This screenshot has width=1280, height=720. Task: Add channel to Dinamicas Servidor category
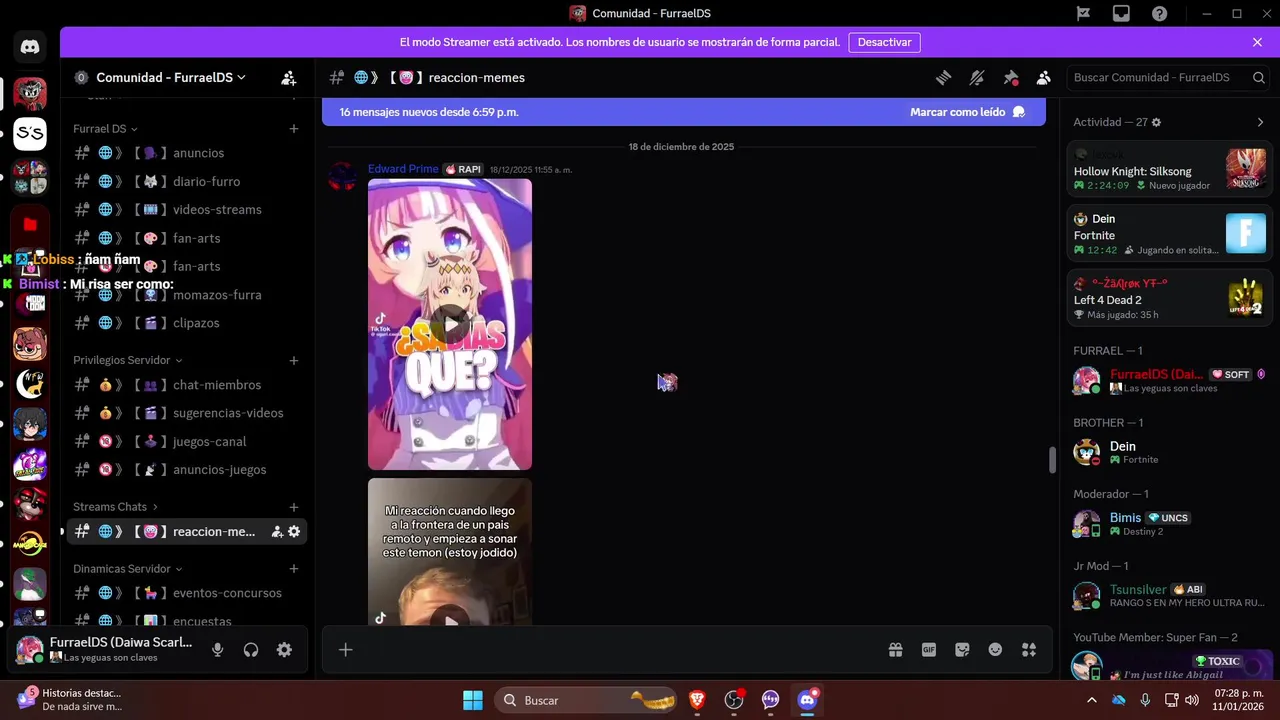point(294,569)
